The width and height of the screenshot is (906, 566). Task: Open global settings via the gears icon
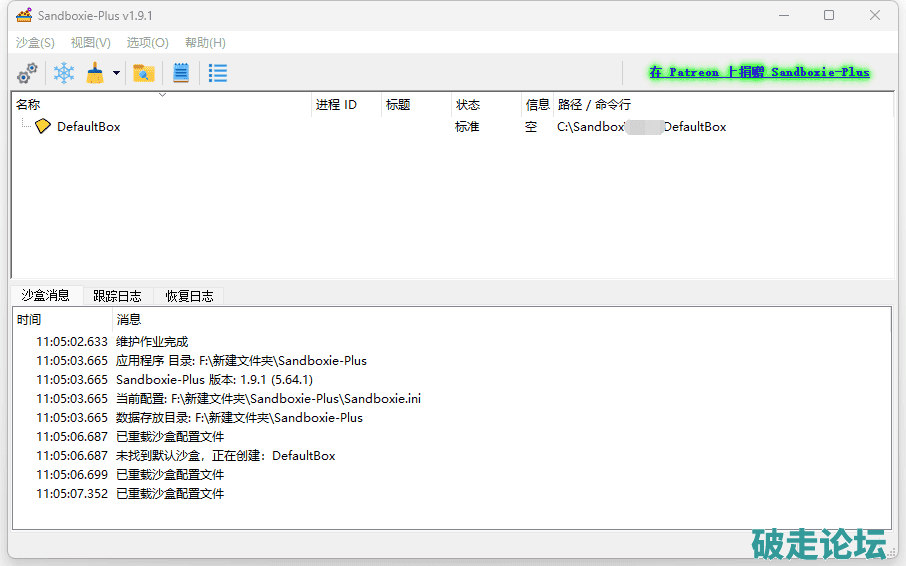(27, 73)
